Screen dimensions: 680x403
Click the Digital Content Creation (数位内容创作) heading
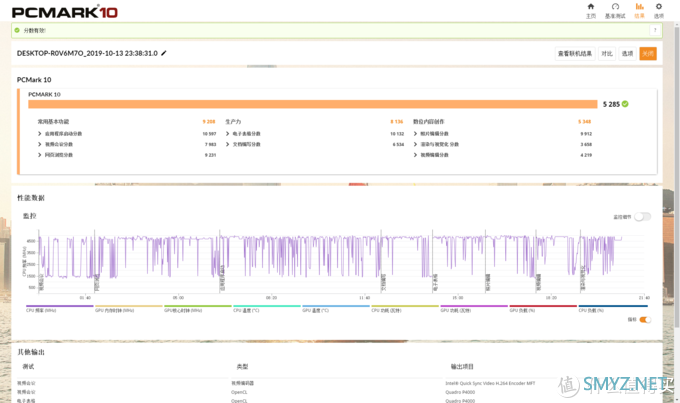(428, 122)
